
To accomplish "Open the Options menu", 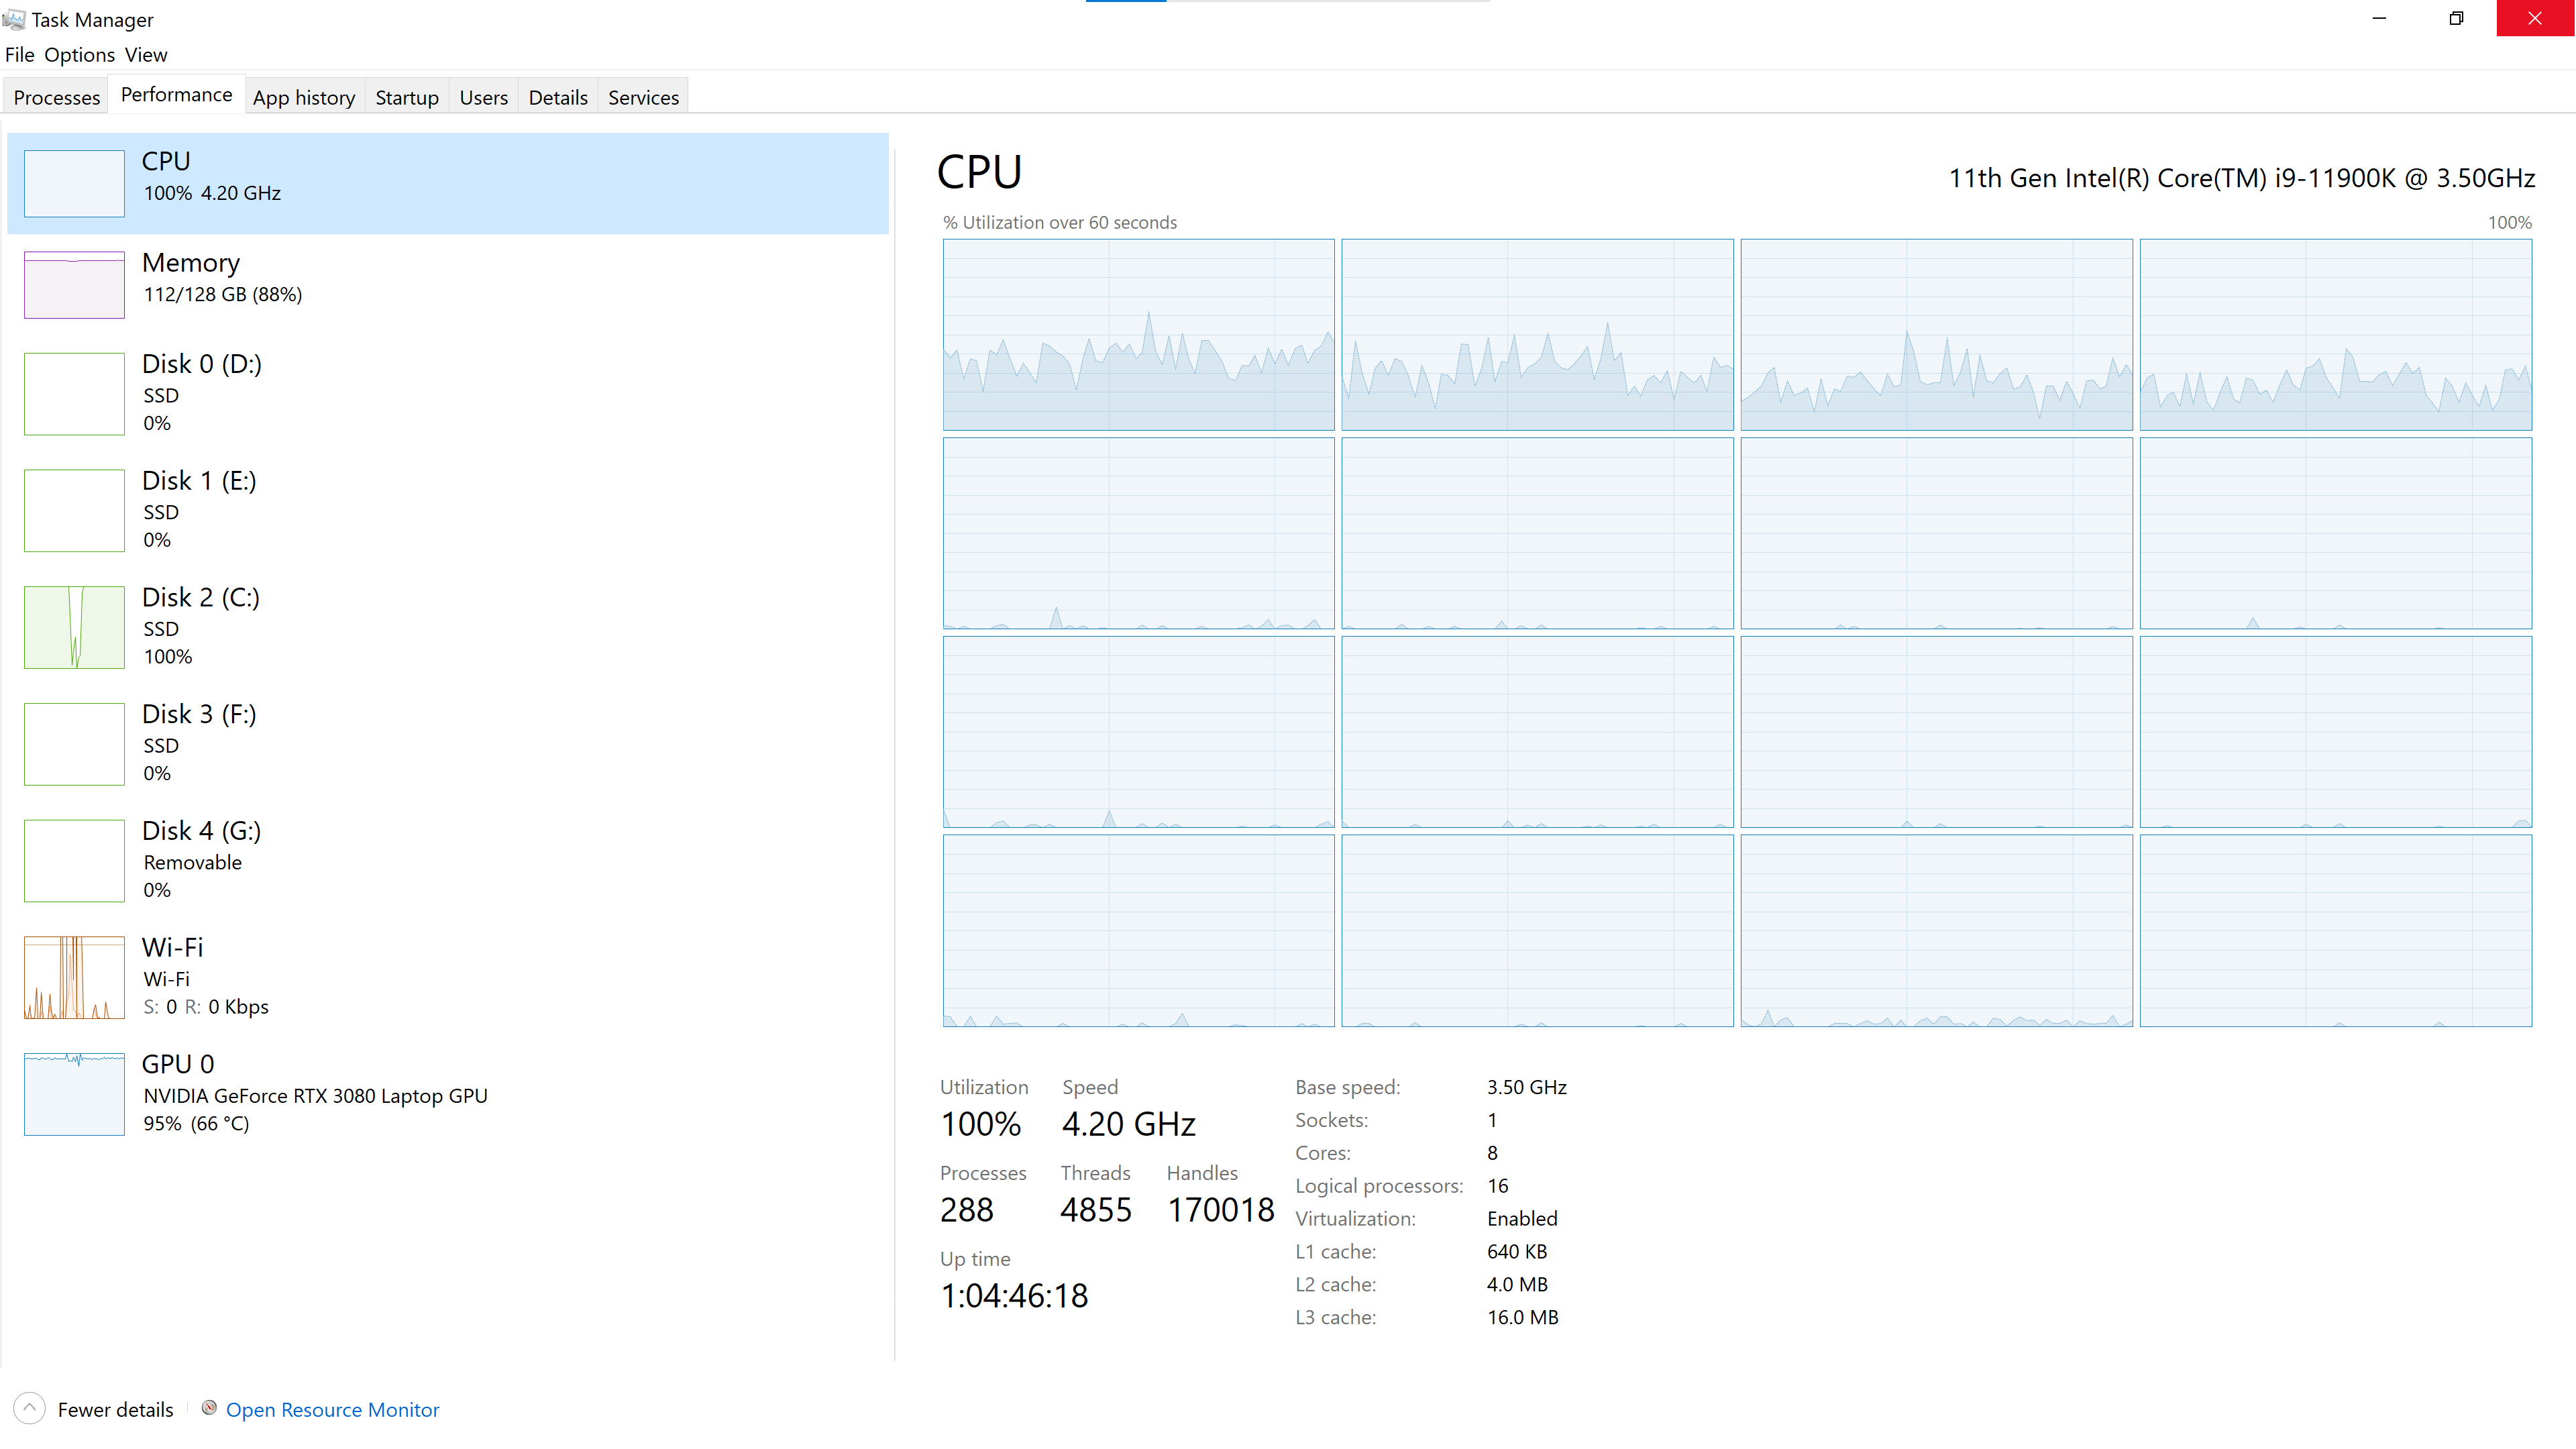I will pyautogui.click(x=79, y=55).
